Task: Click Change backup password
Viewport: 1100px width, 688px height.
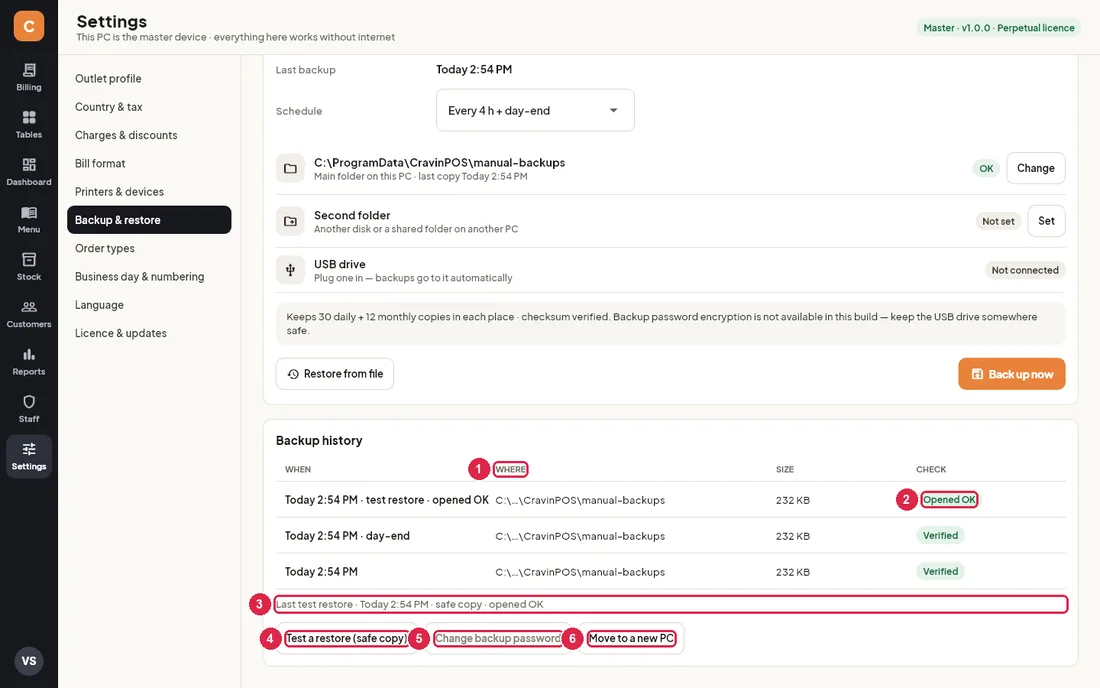Action: tap(497, 638)
